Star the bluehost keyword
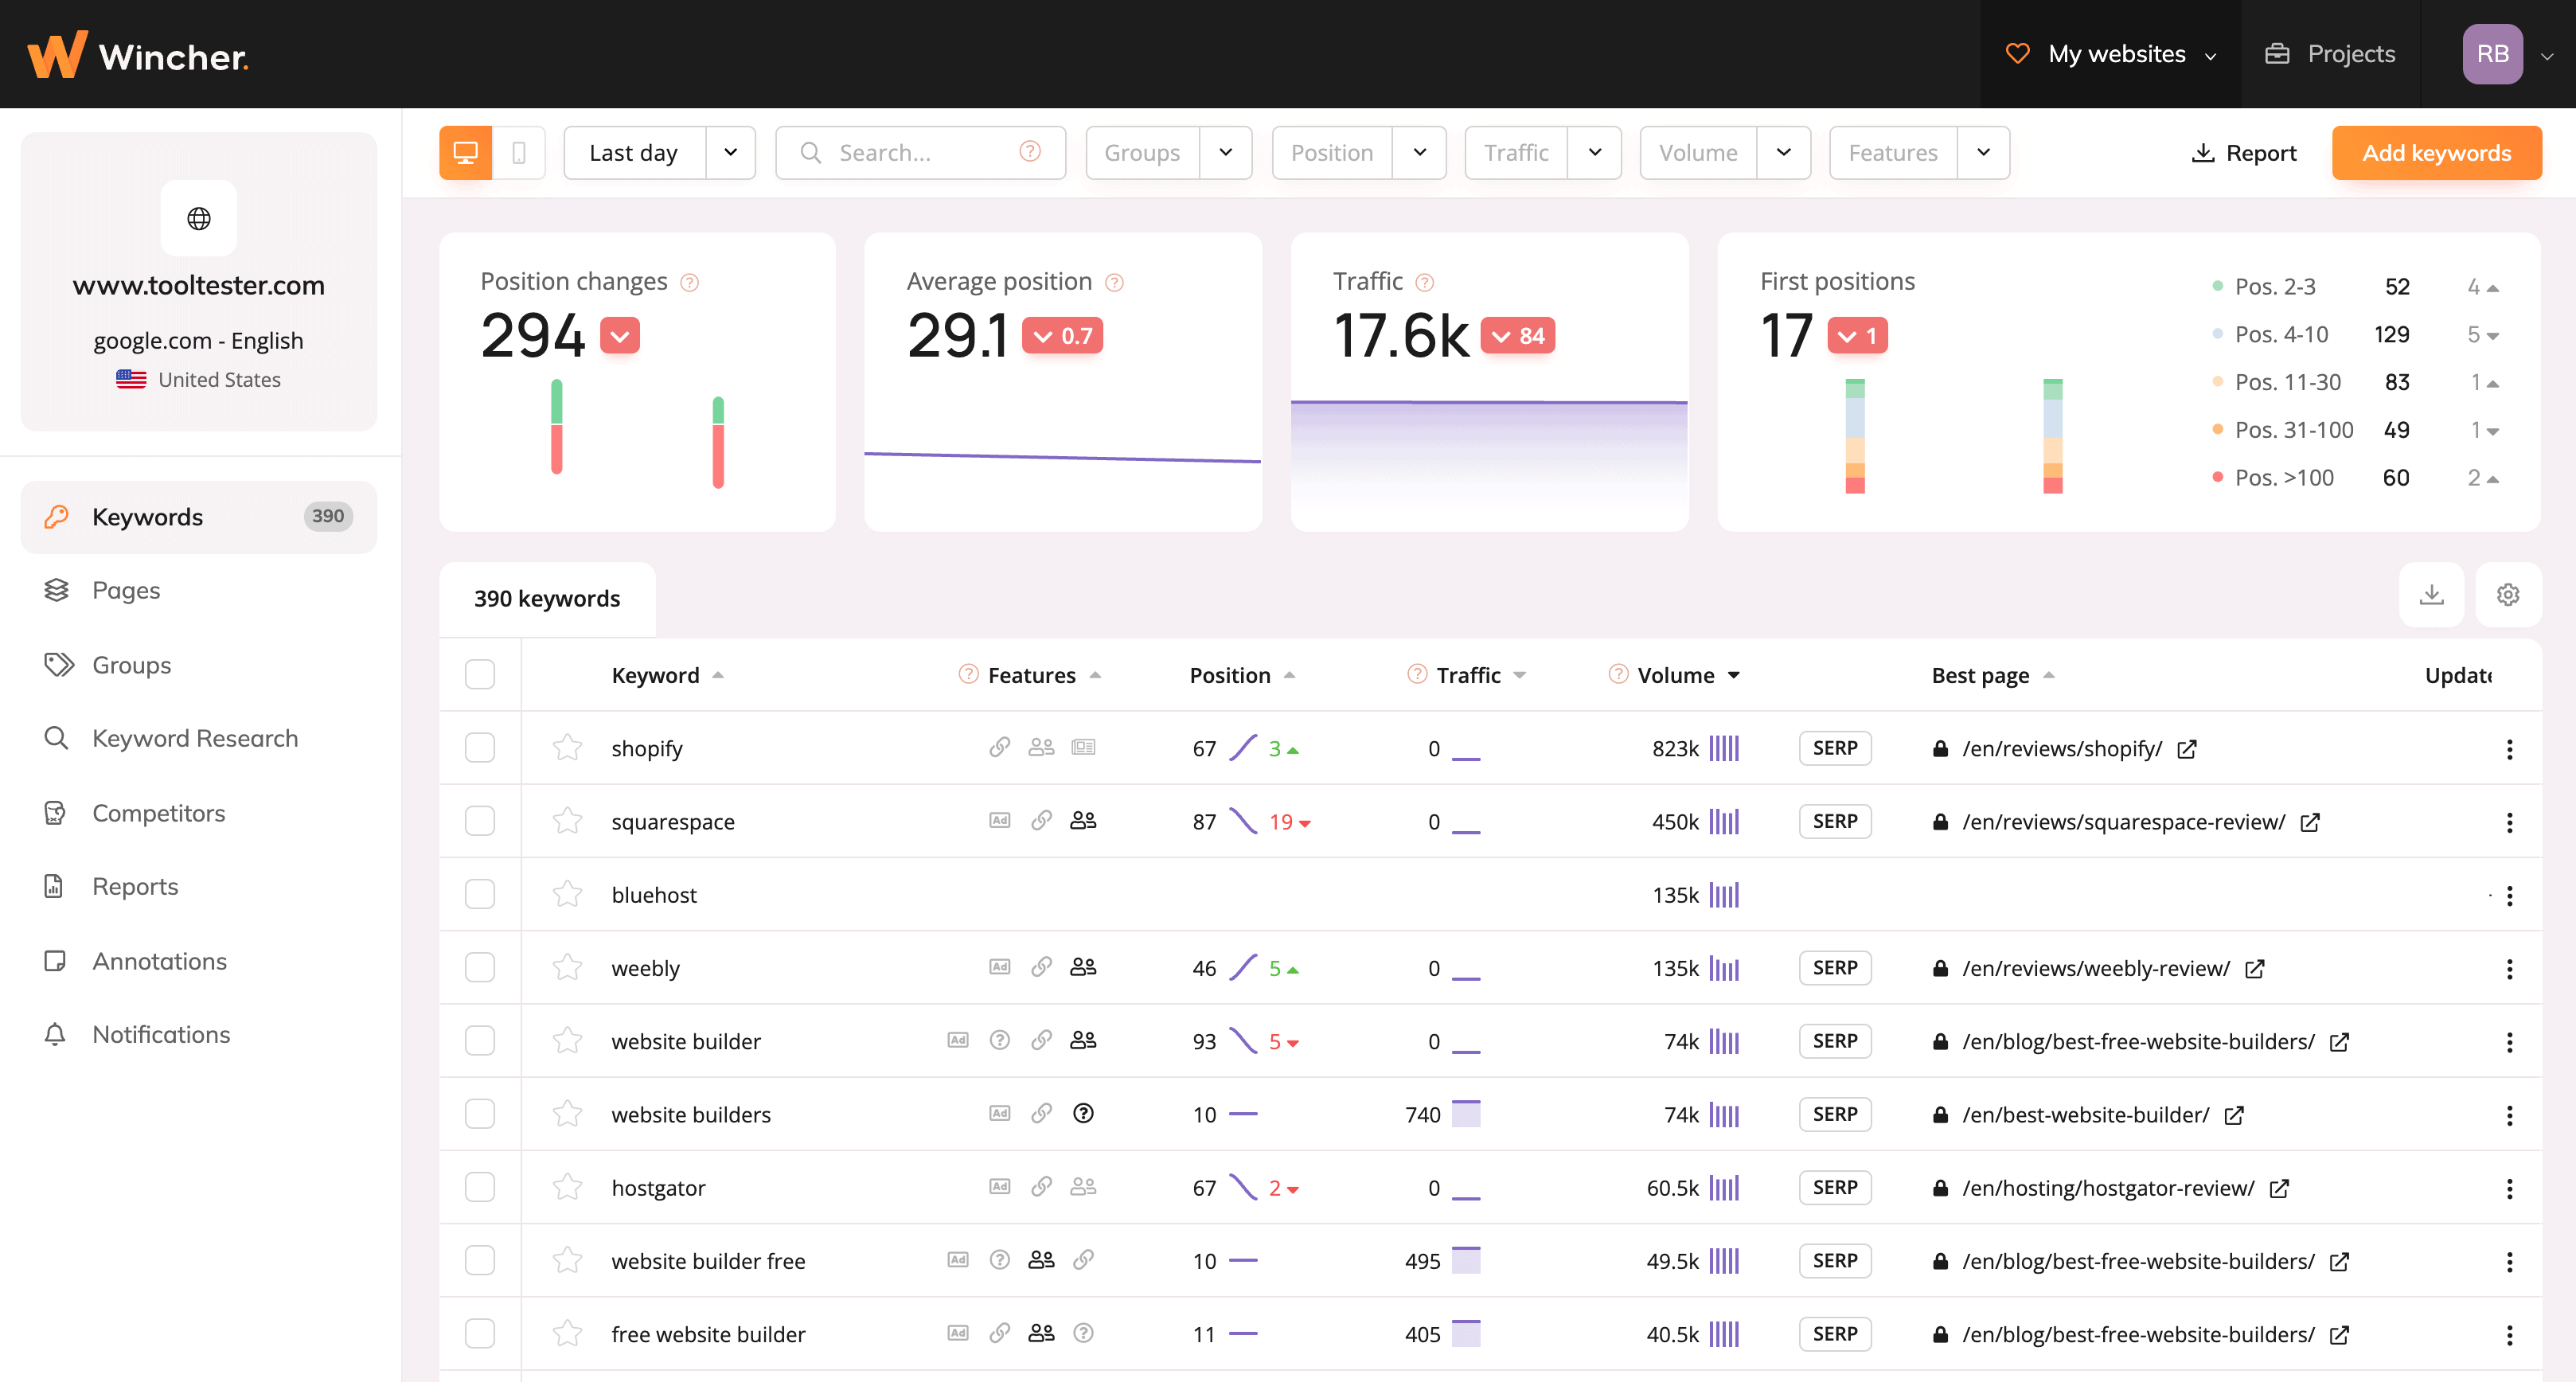This screenshot has height=1382, width=2576. tap(567, 894)
